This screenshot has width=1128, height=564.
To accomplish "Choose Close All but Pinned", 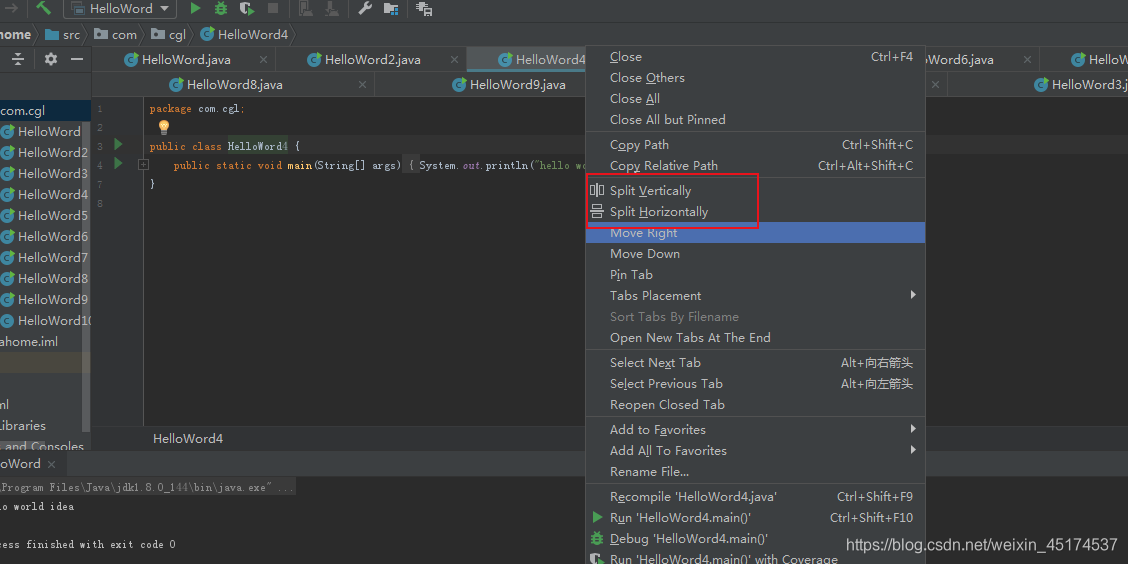I will pos(755,119).
